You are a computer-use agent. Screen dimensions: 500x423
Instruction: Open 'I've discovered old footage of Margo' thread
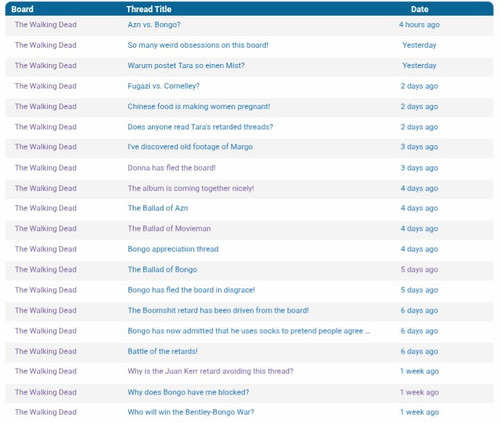(190, 147)
